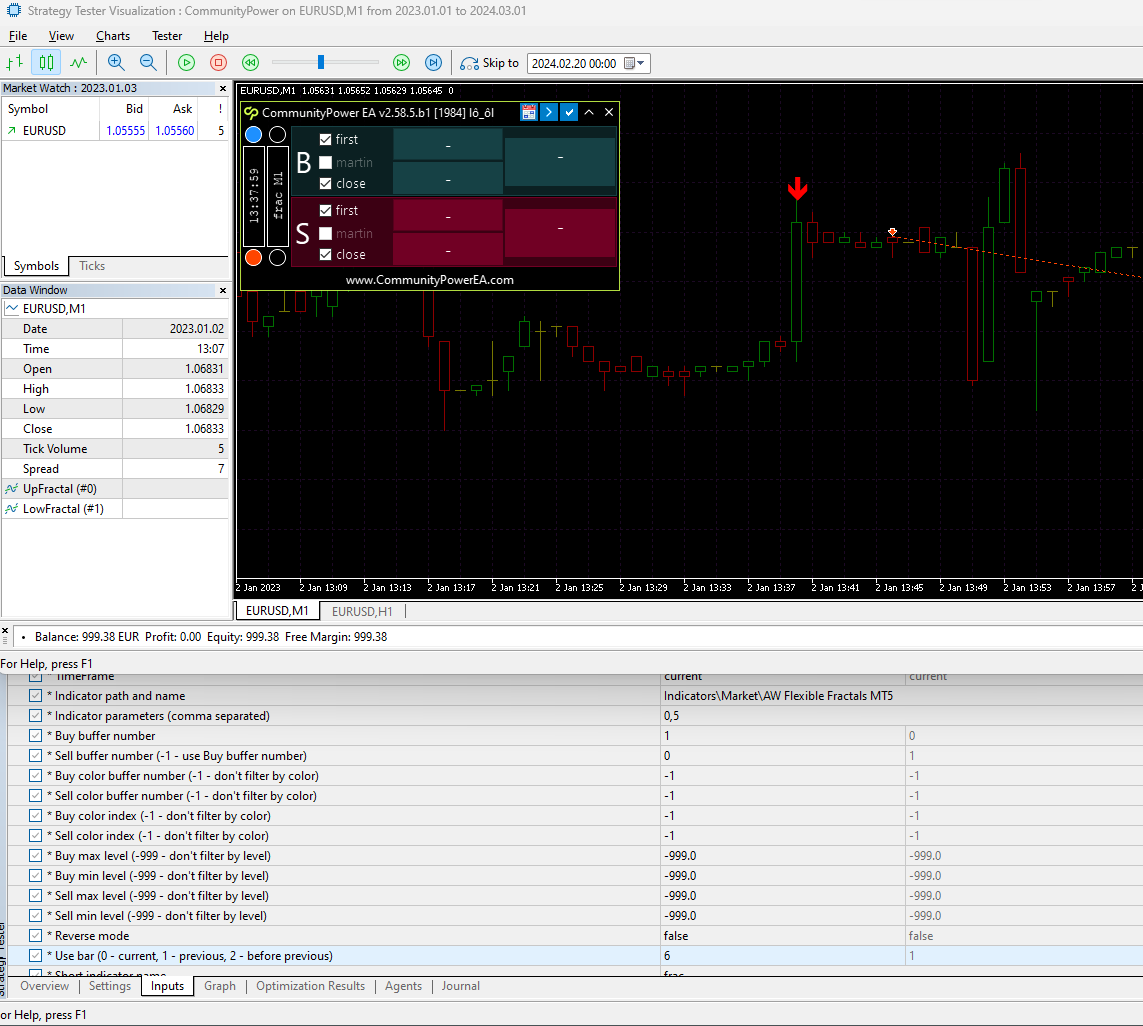Open the File menu
Viewport: 1143px width, 1026px height.
pyautogui.click(x=18, y=36)
